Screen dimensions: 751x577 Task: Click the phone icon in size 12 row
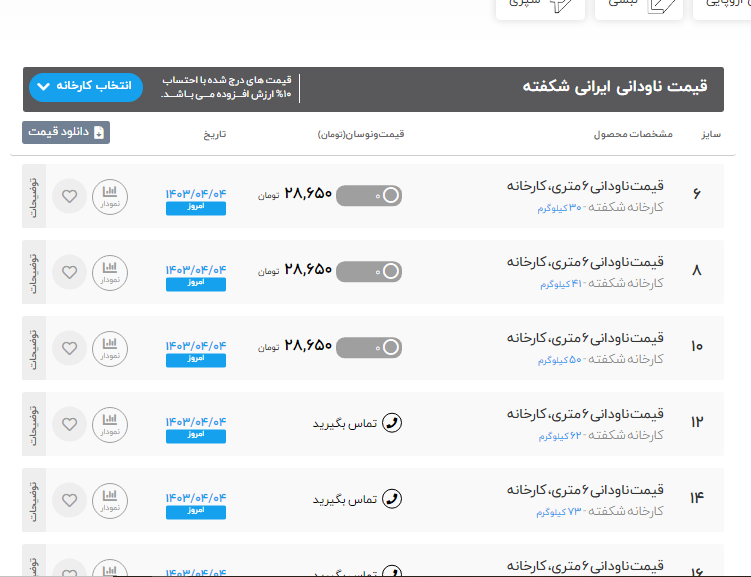pyautogui.click(x=393, y=423)
